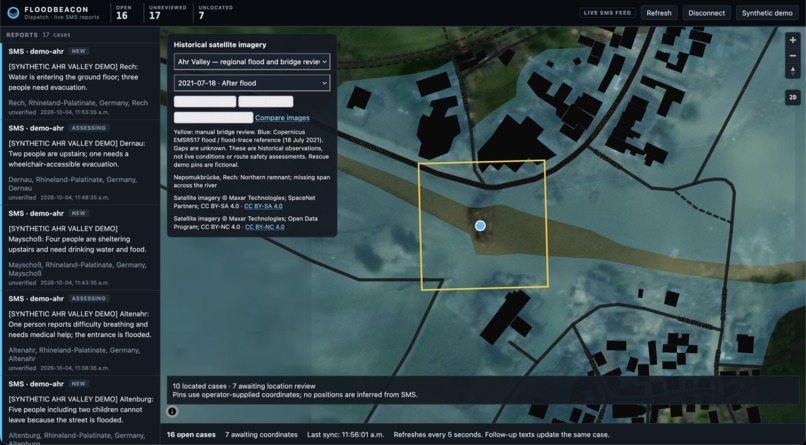Click '10 located cases · 7 awaiting location review'
806x445 pixels.
244,386
